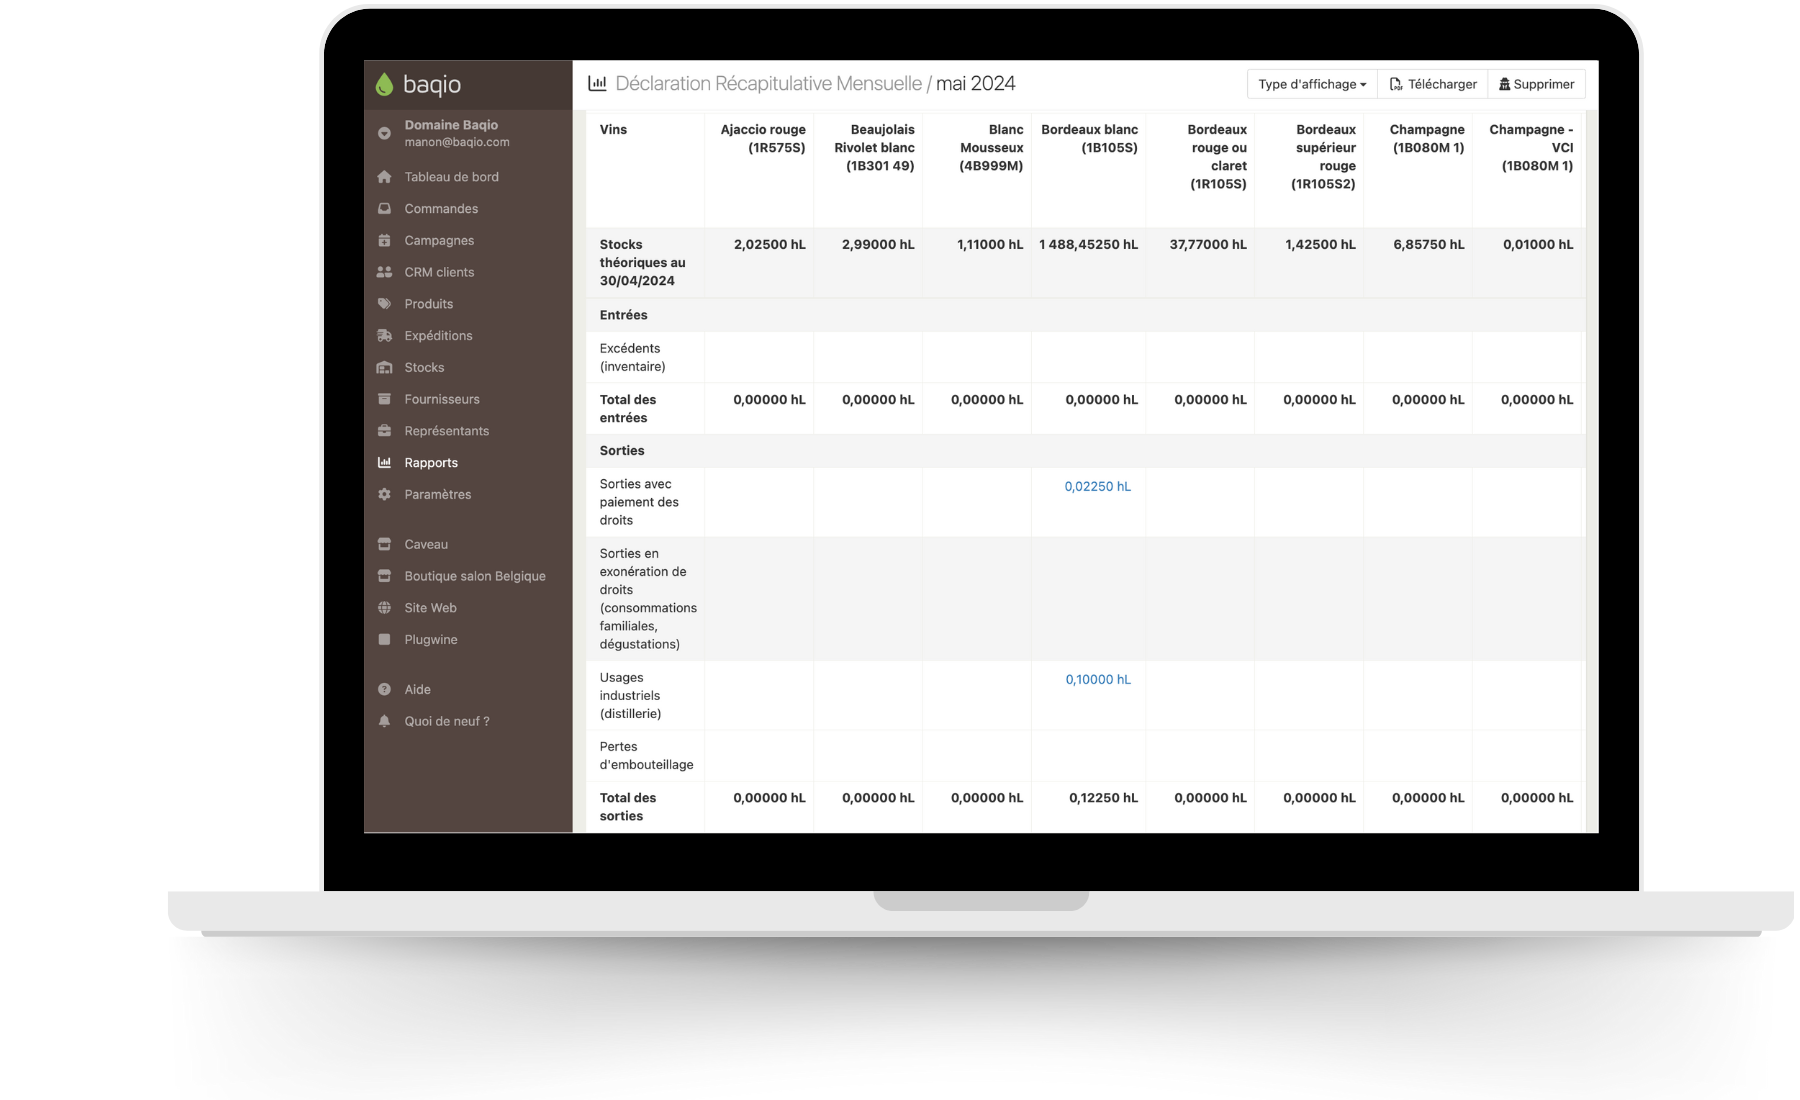
Task: Click the Quoi de neuf bell icon
Action: 384,722
